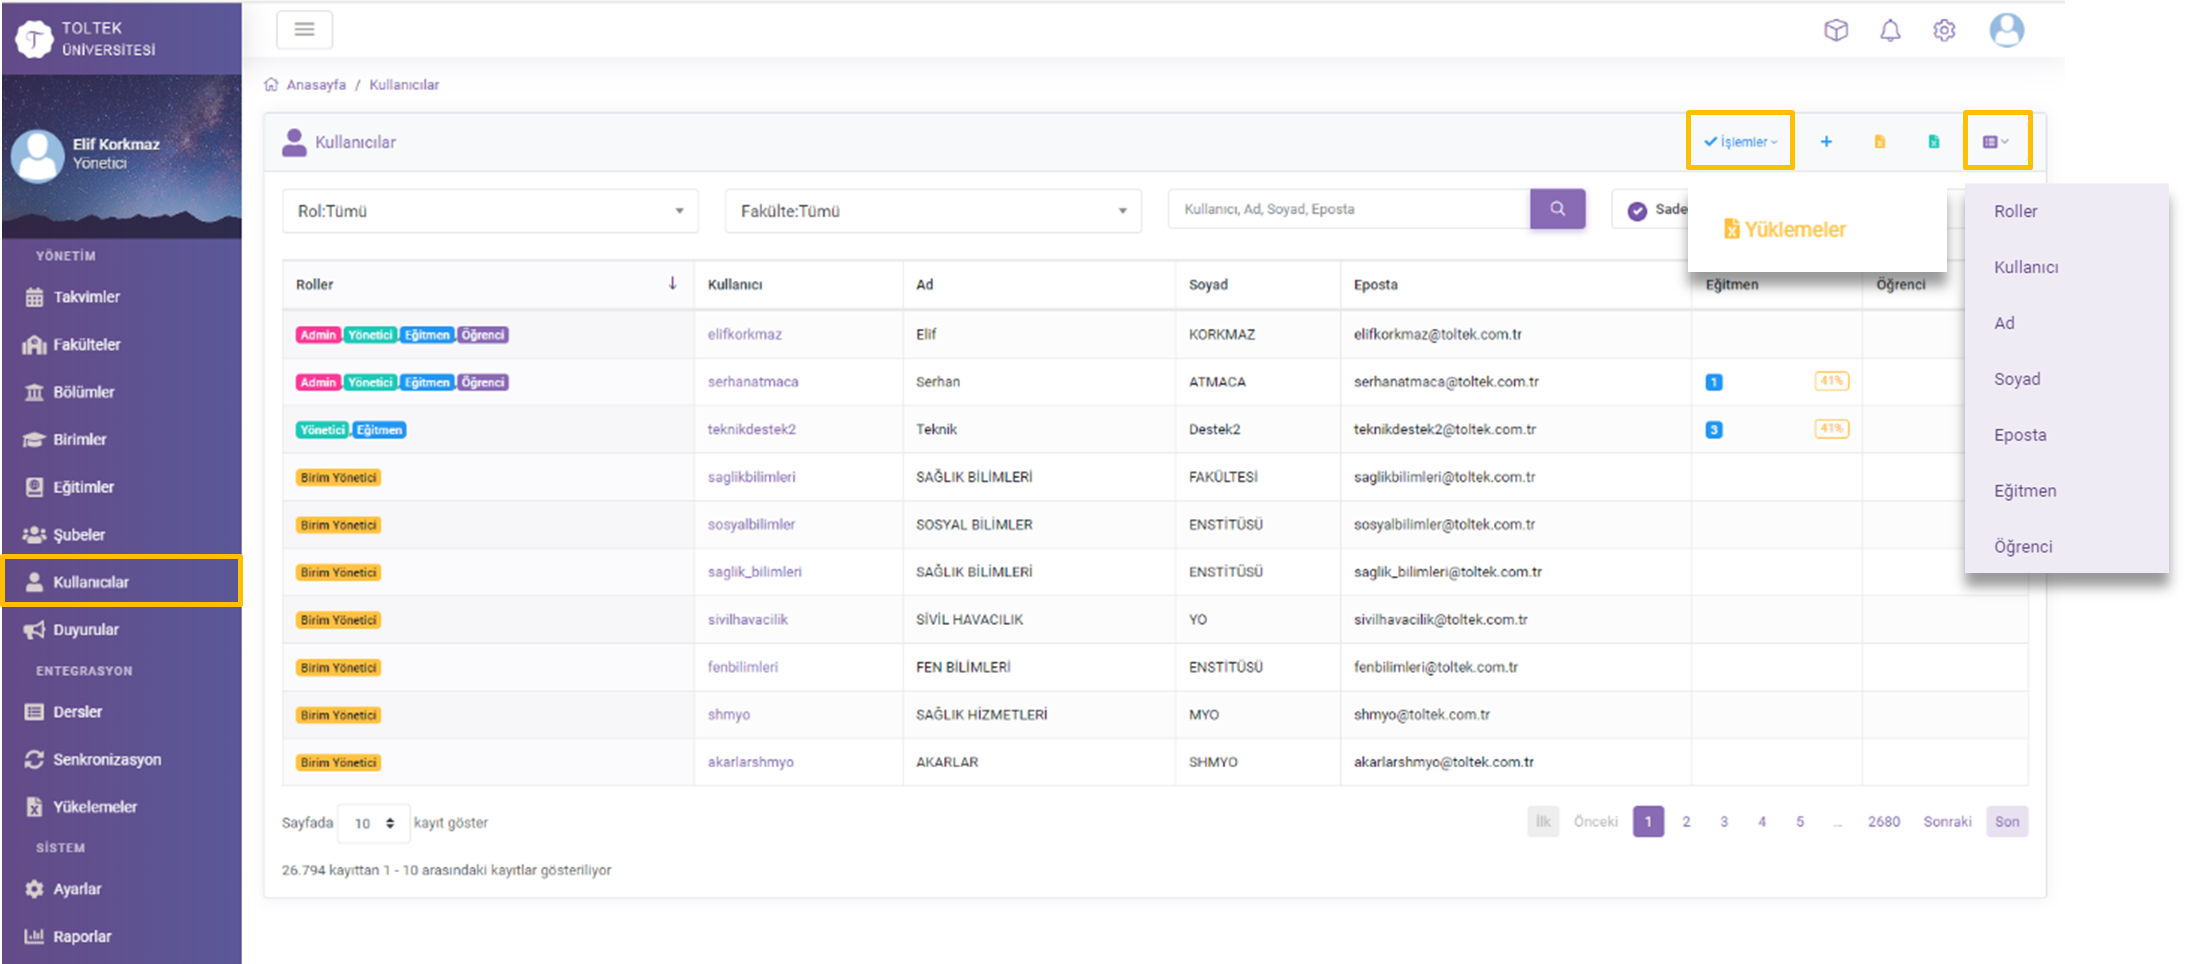Toggle the Sade checkbox filter
2188x964 pixels.
(x=1637, y=210)
